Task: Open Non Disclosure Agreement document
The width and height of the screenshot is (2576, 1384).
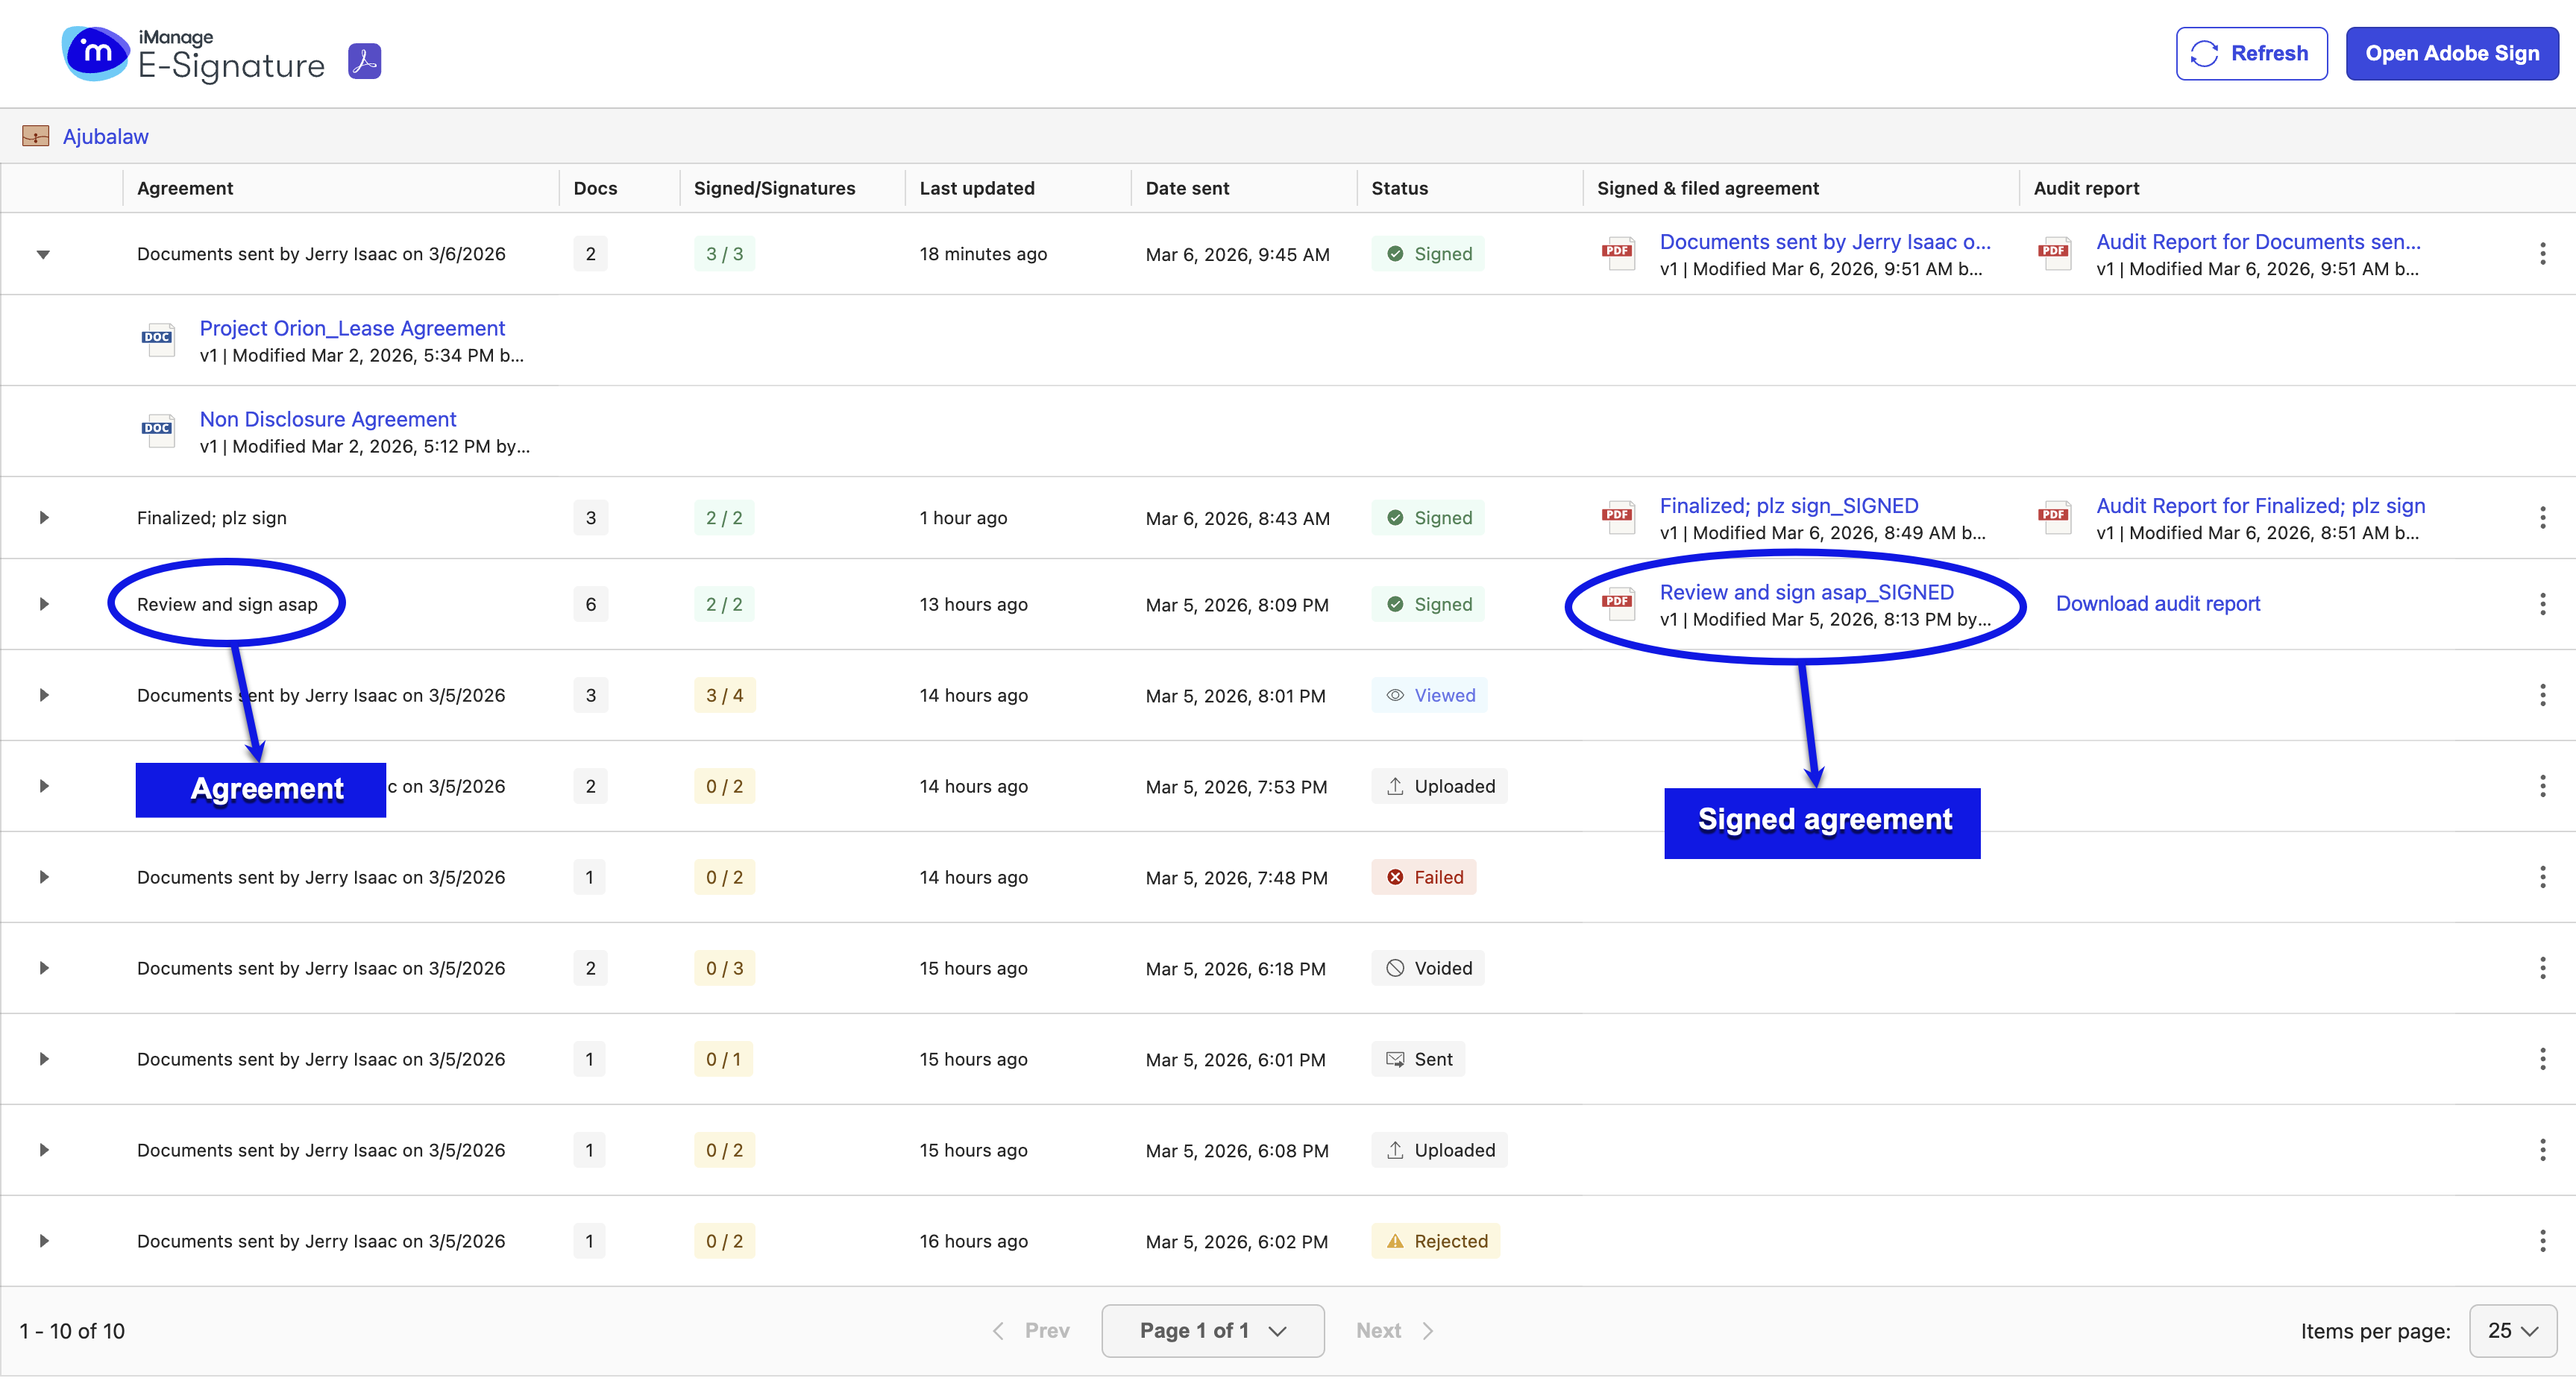Action: pos(328,419)
